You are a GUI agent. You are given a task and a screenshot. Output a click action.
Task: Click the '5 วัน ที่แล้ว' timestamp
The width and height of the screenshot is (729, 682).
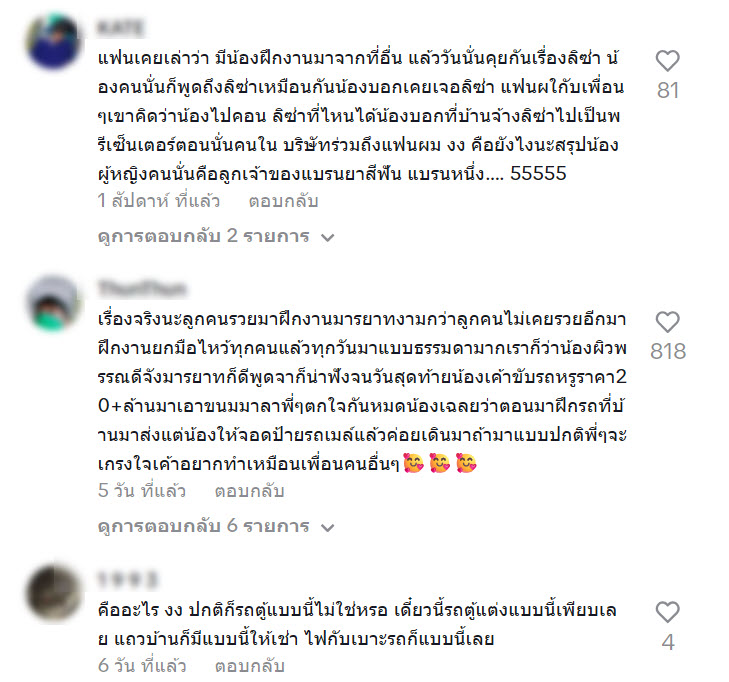[x=142, y=491]
